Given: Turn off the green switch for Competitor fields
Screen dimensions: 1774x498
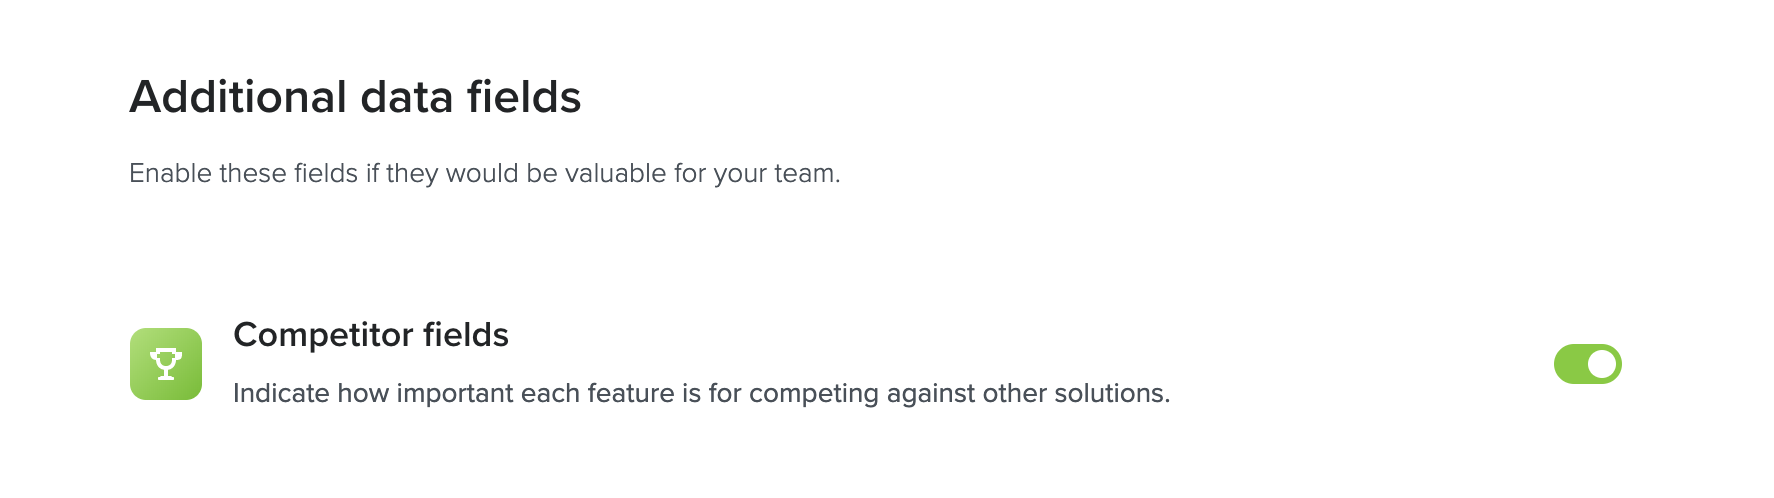Looking at the screenshot, I should point(1587,364).
